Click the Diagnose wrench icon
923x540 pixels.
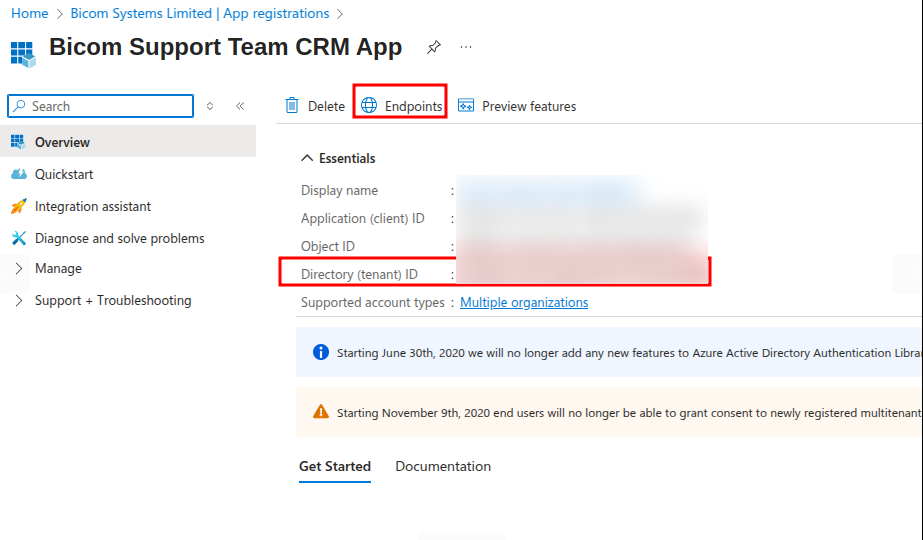pyautogui.click(x=19, y=238)
